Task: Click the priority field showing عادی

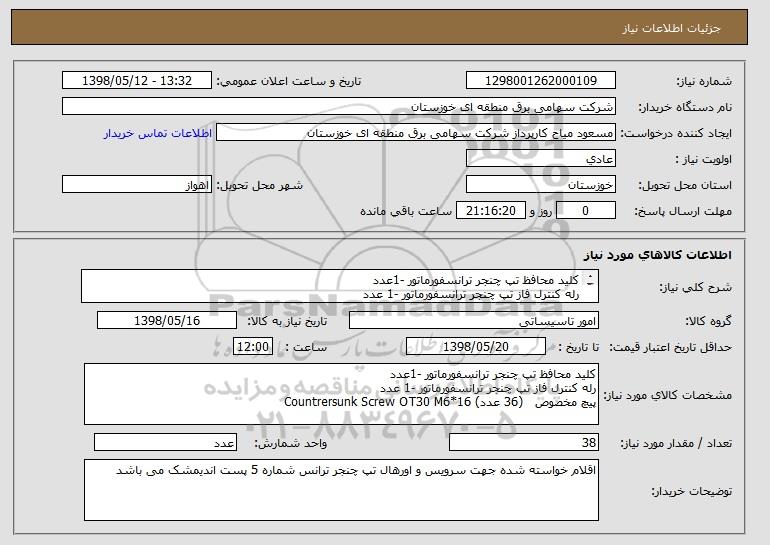Action: (x=541, y=159)
